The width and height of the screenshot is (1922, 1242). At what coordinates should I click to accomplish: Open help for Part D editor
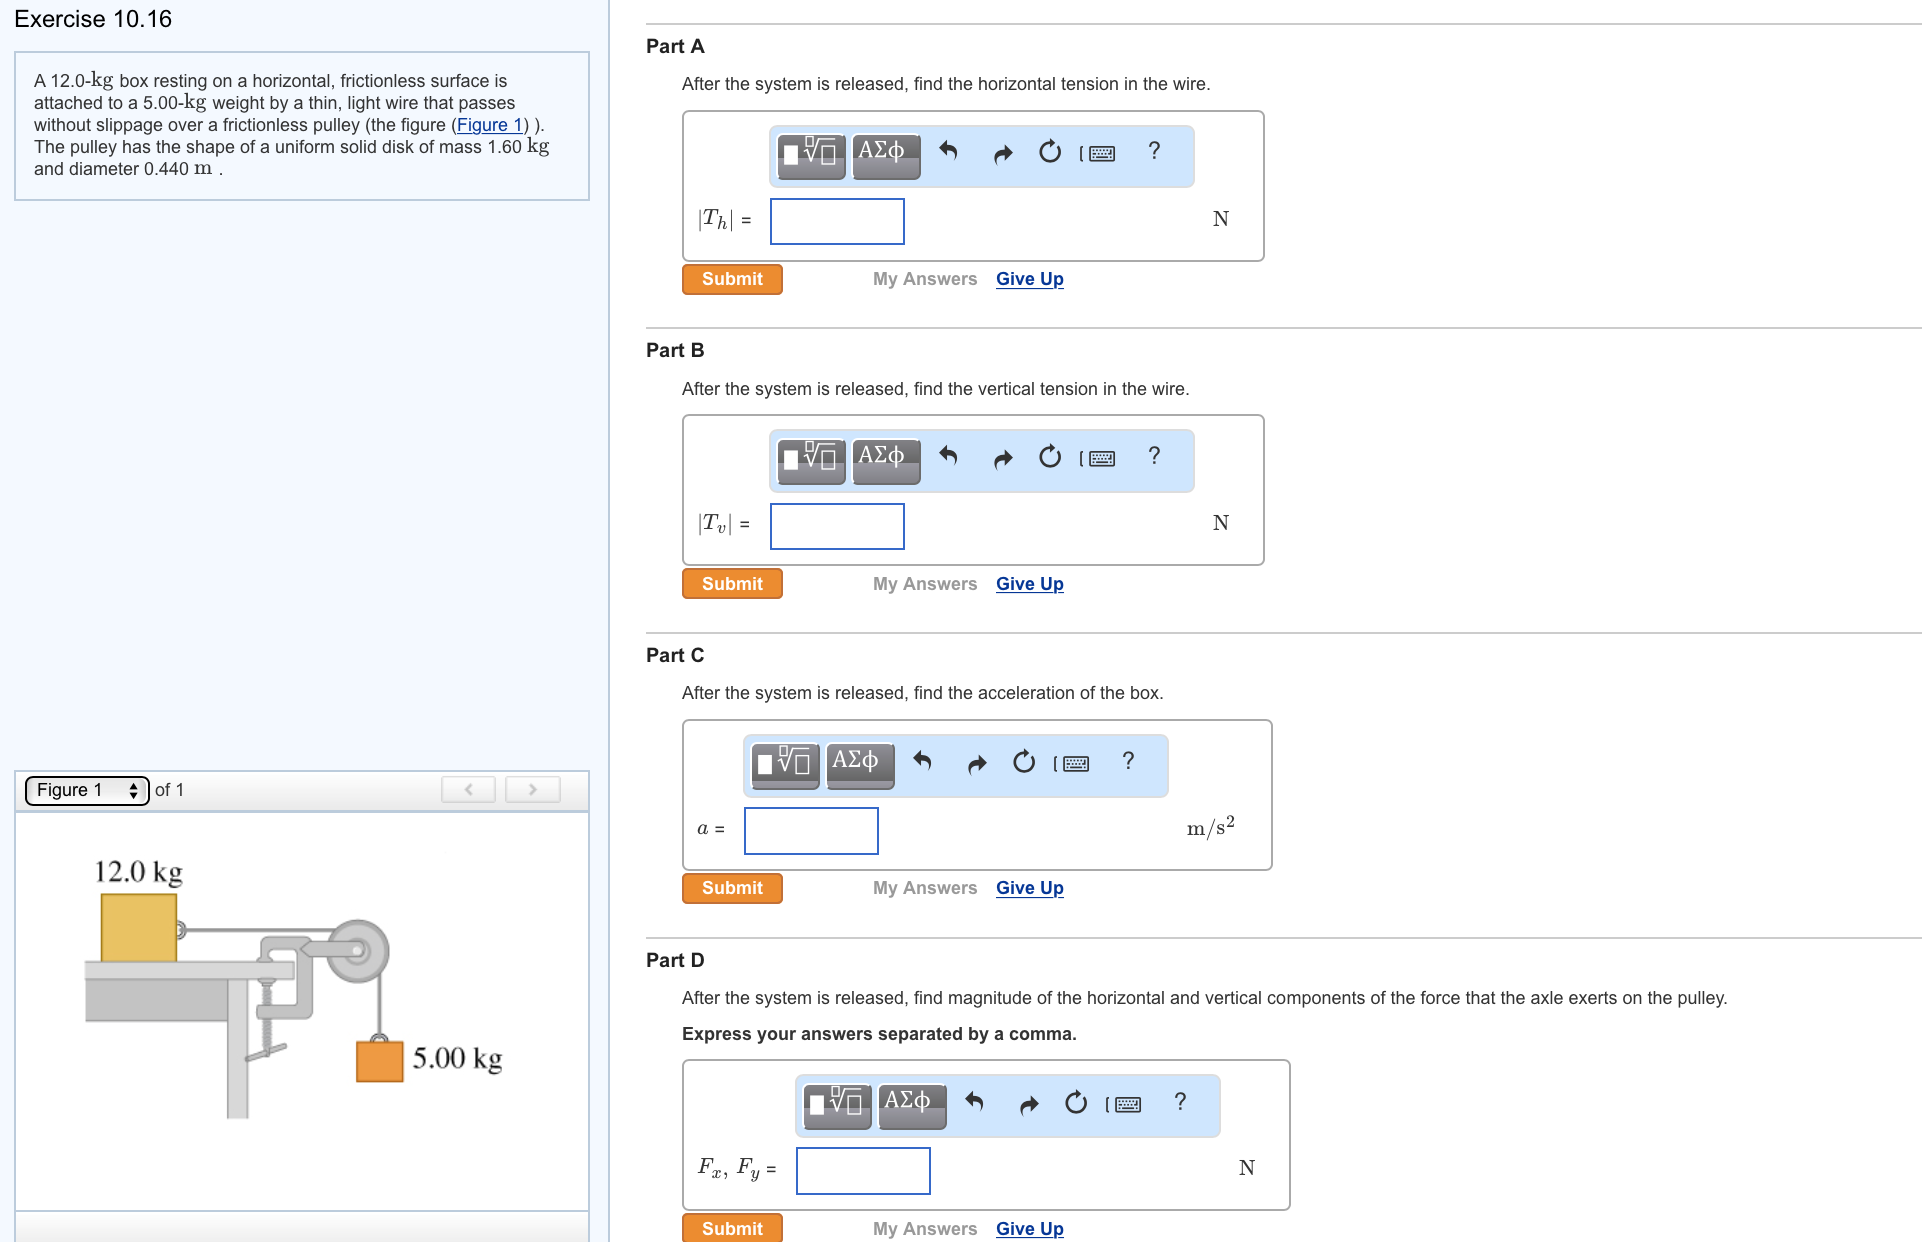click(1180, 1101)
